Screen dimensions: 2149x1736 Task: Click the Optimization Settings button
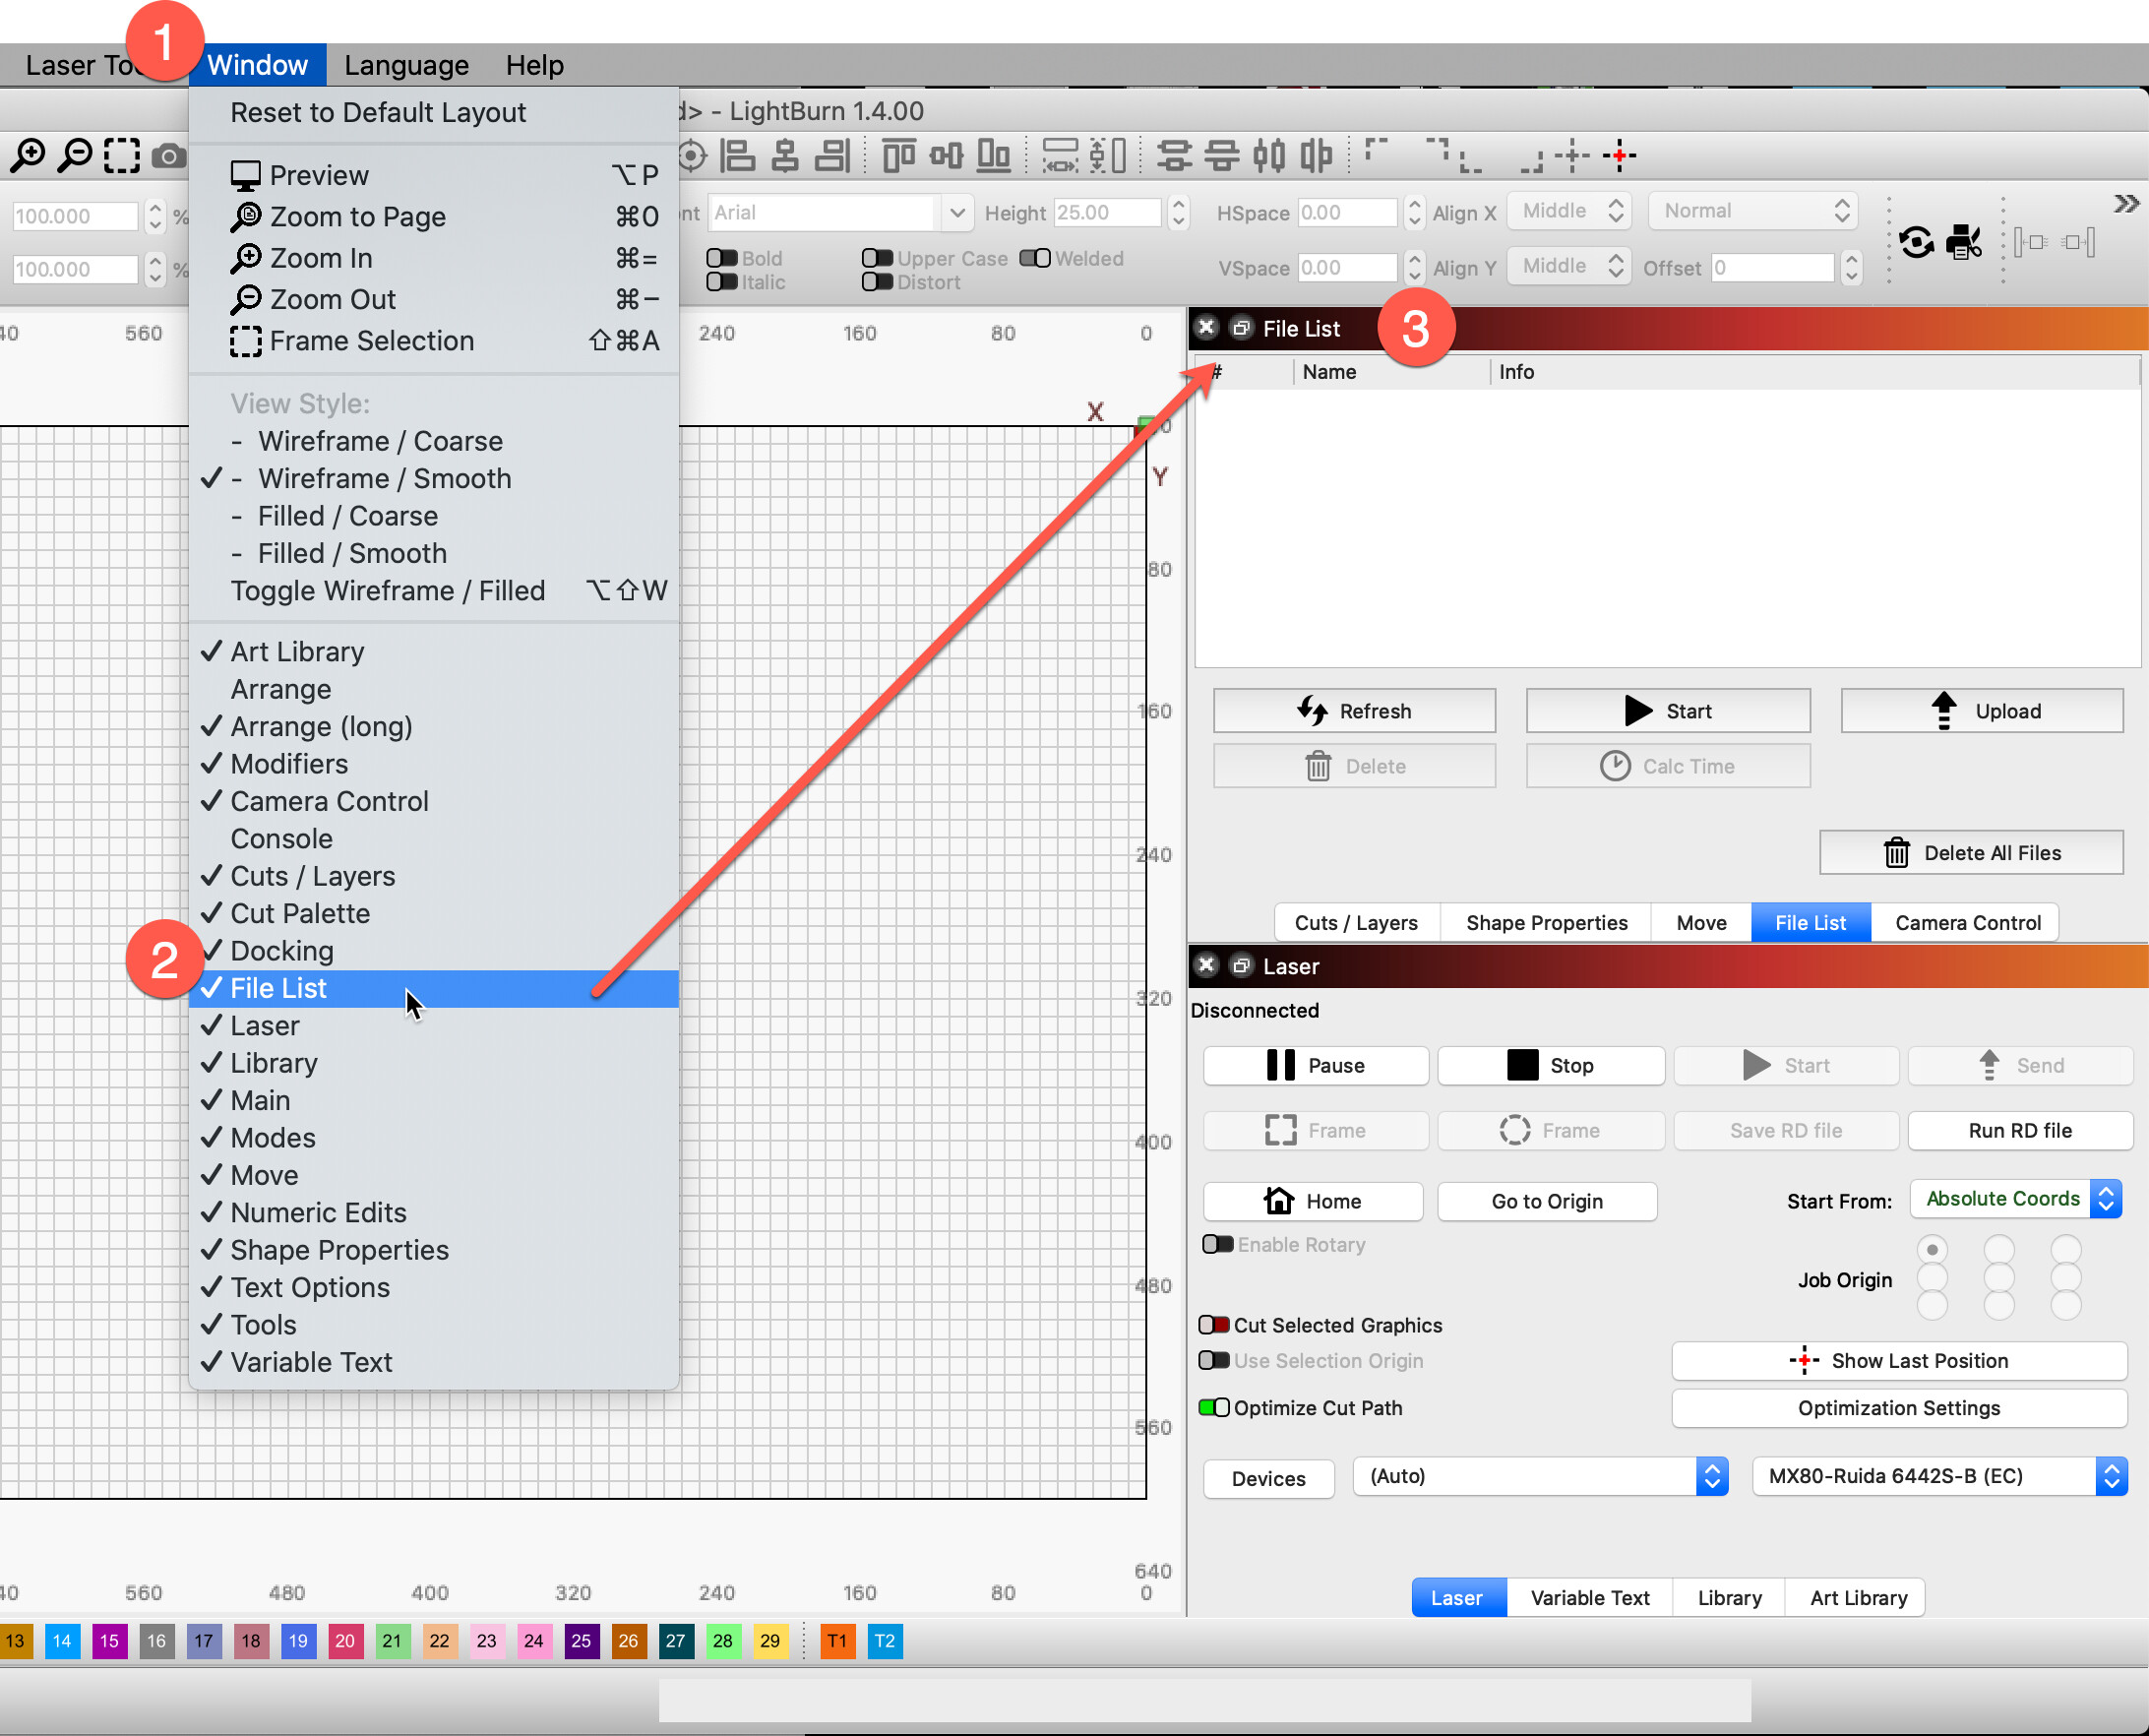click(1898, 1408)
